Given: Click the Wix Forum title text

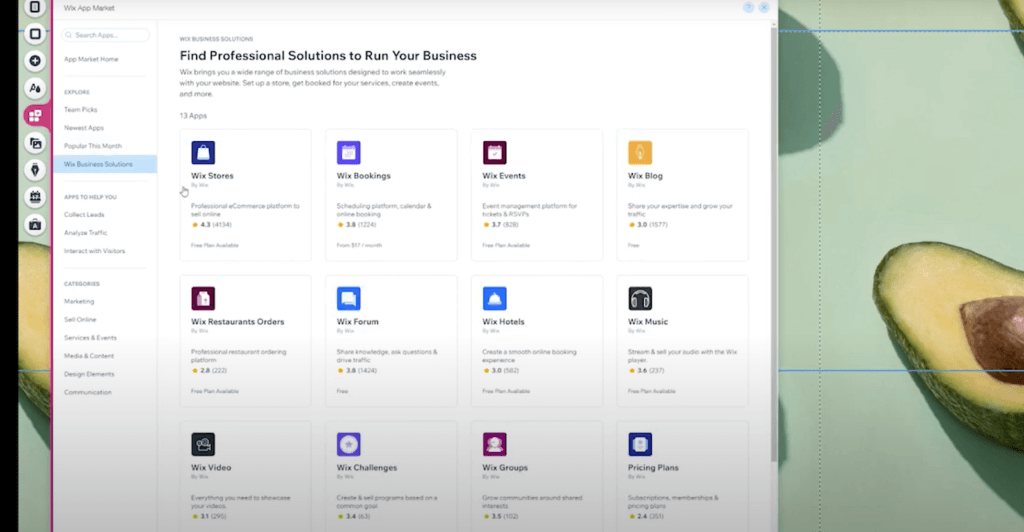Looking at the screenshot, I should pos(358,322).
